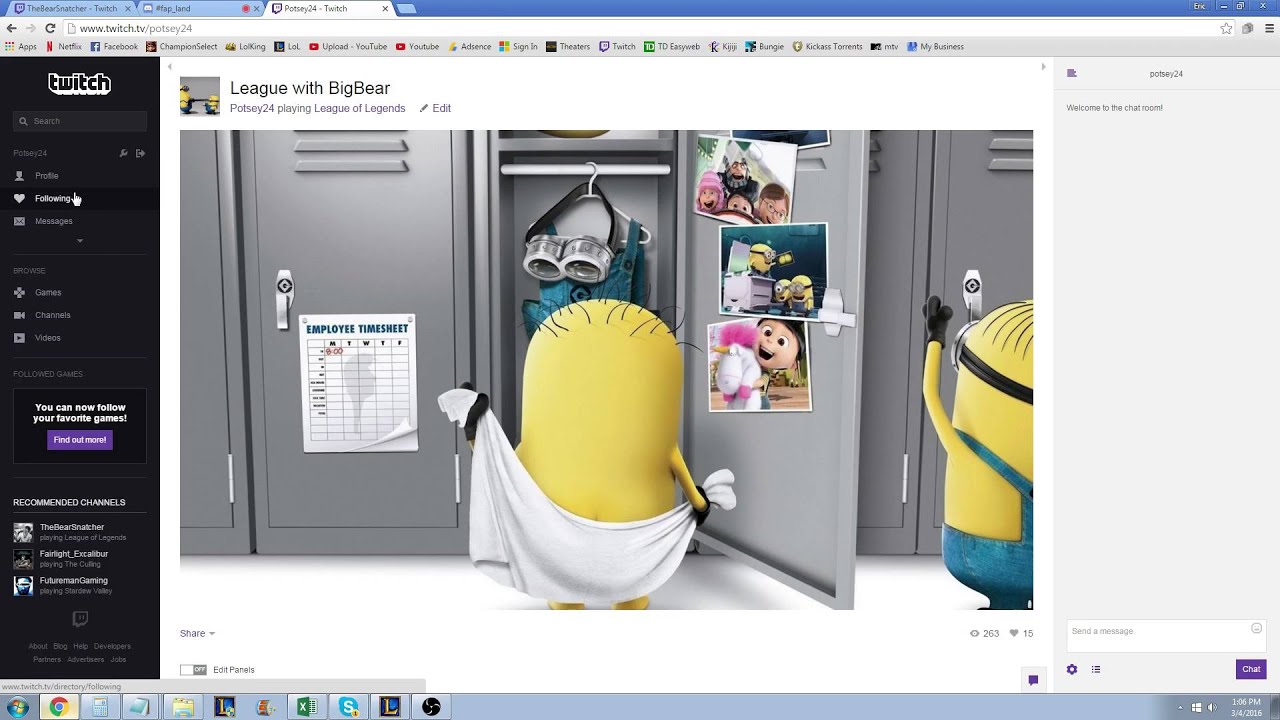Show the chat viewer list icon
1280x720 pixels.
point(1096,670)
